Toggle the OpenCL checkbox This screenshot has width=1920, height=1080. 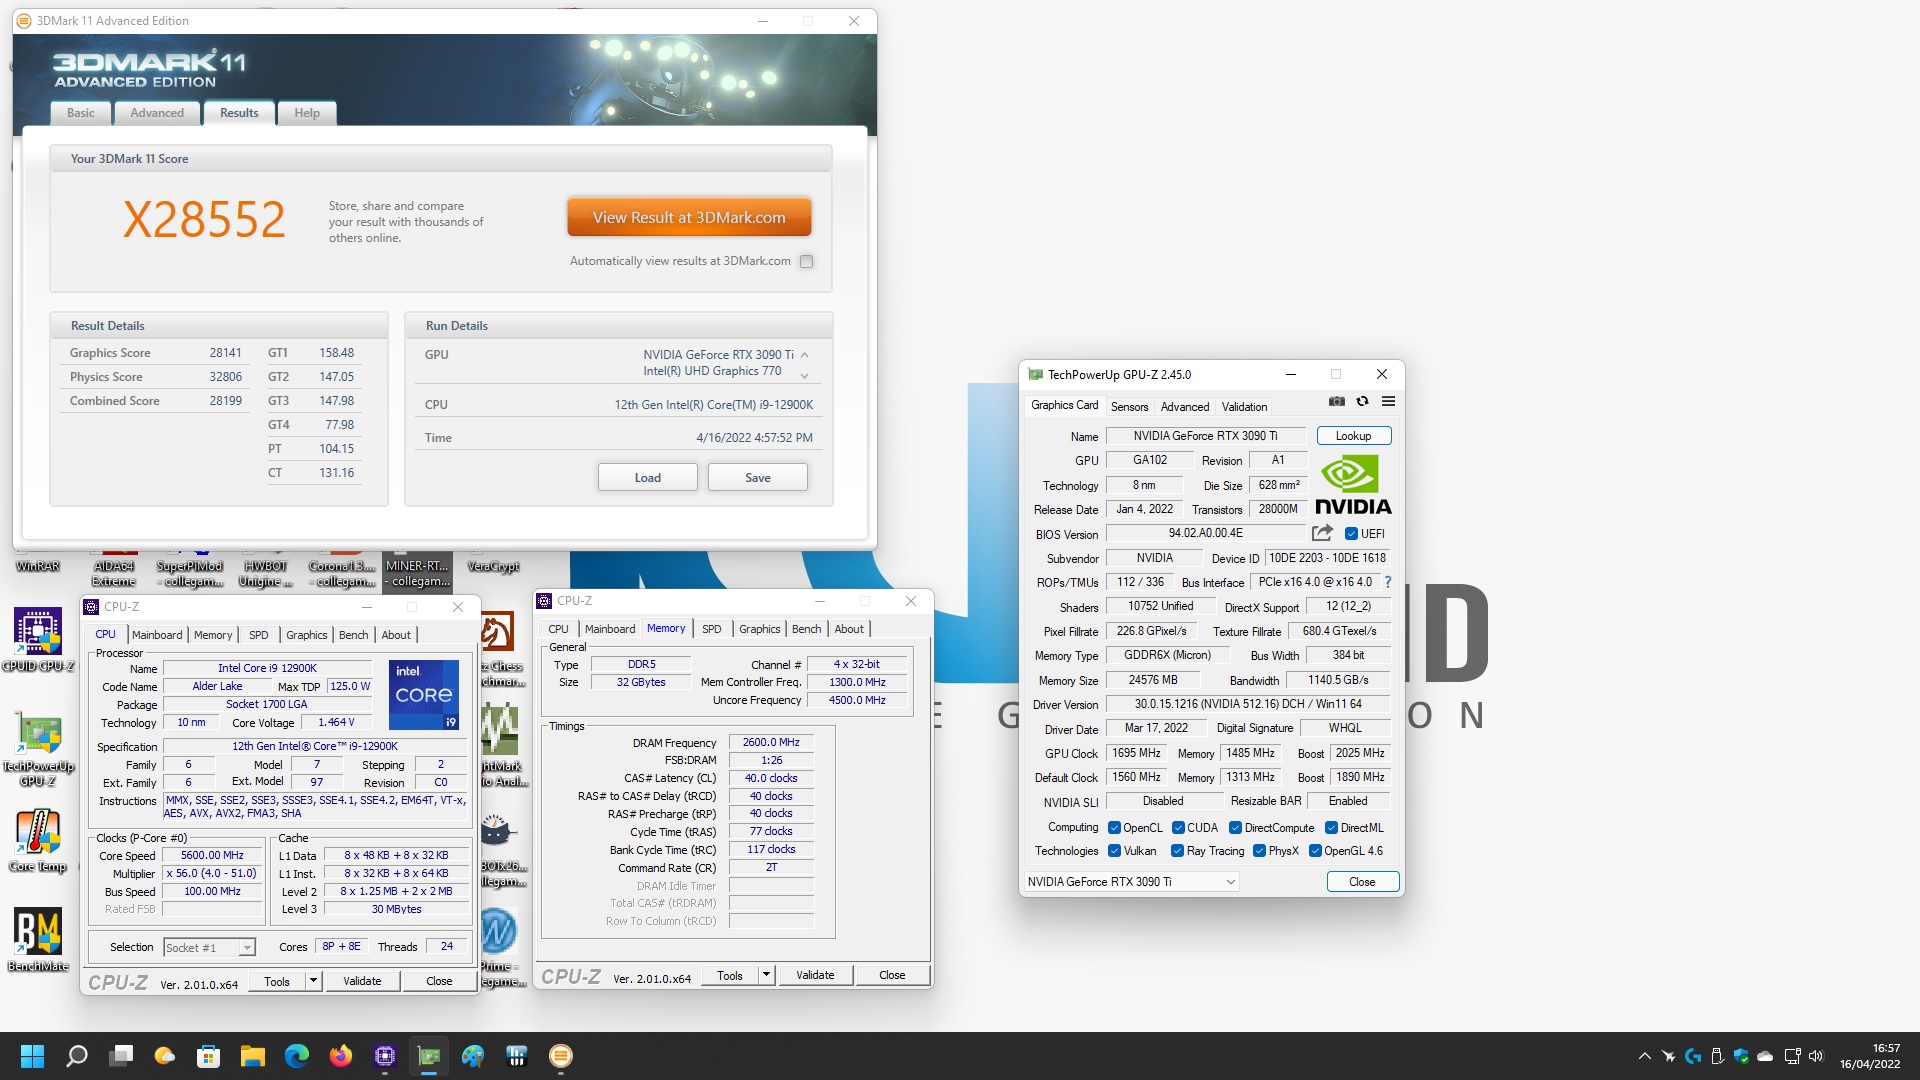[x=1114, y=828]
